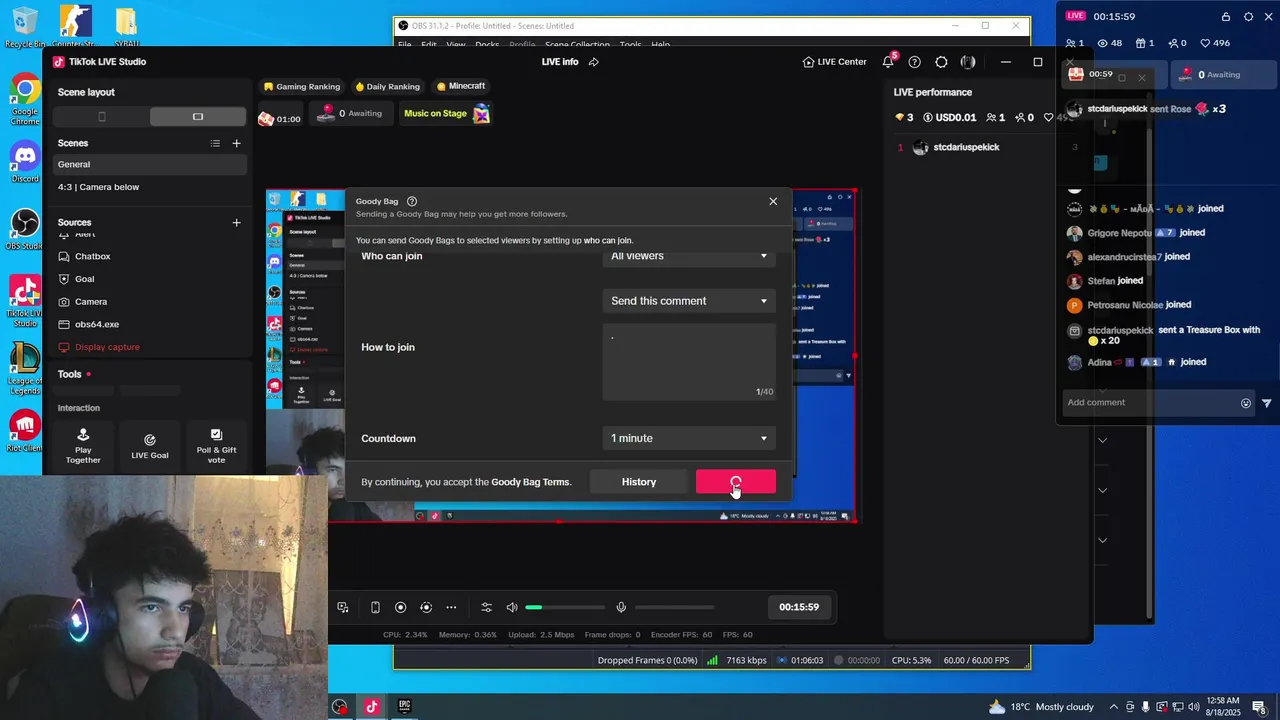Image resolution: width=1280 pixels, height=720 pixels.
Task: Open Daily Ranking chip
Action: (x=388, y=86)
